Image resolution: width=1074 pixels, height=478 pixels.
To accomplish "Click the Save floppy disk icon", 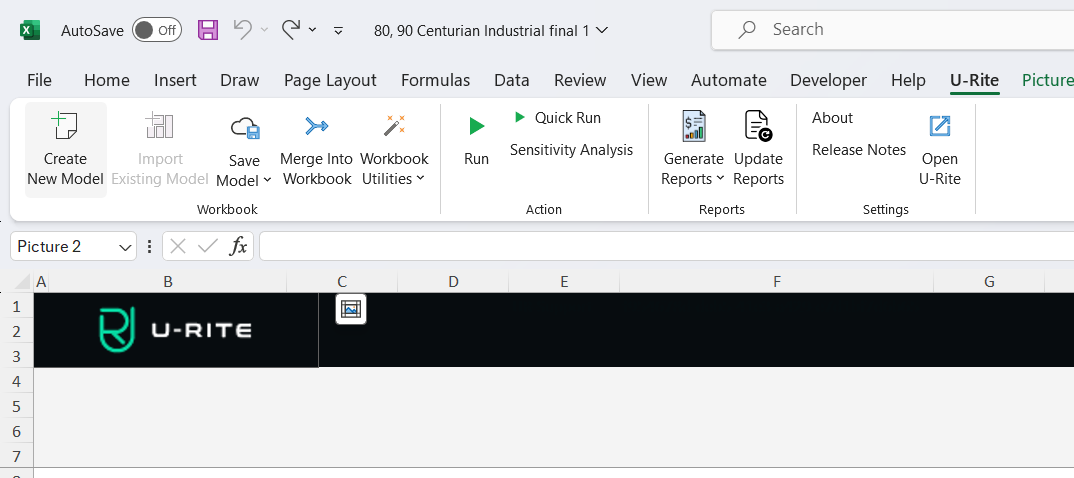I will 208,30.
